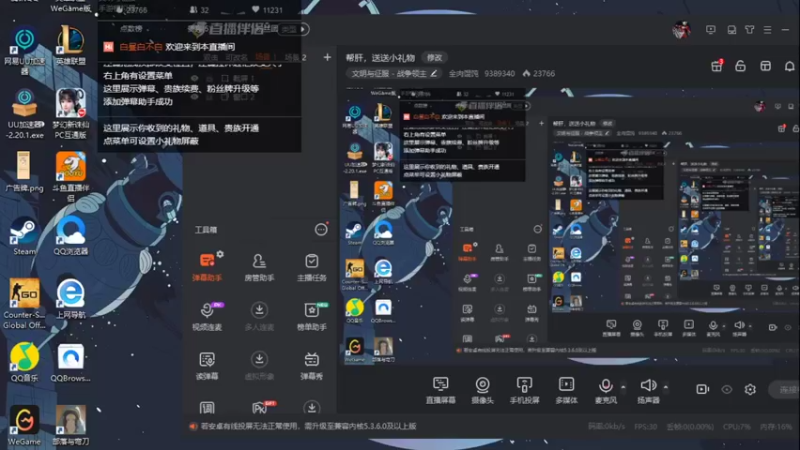Add 直播屏幕 capture source
Screen dimensions: 800x450
point(441,390)
